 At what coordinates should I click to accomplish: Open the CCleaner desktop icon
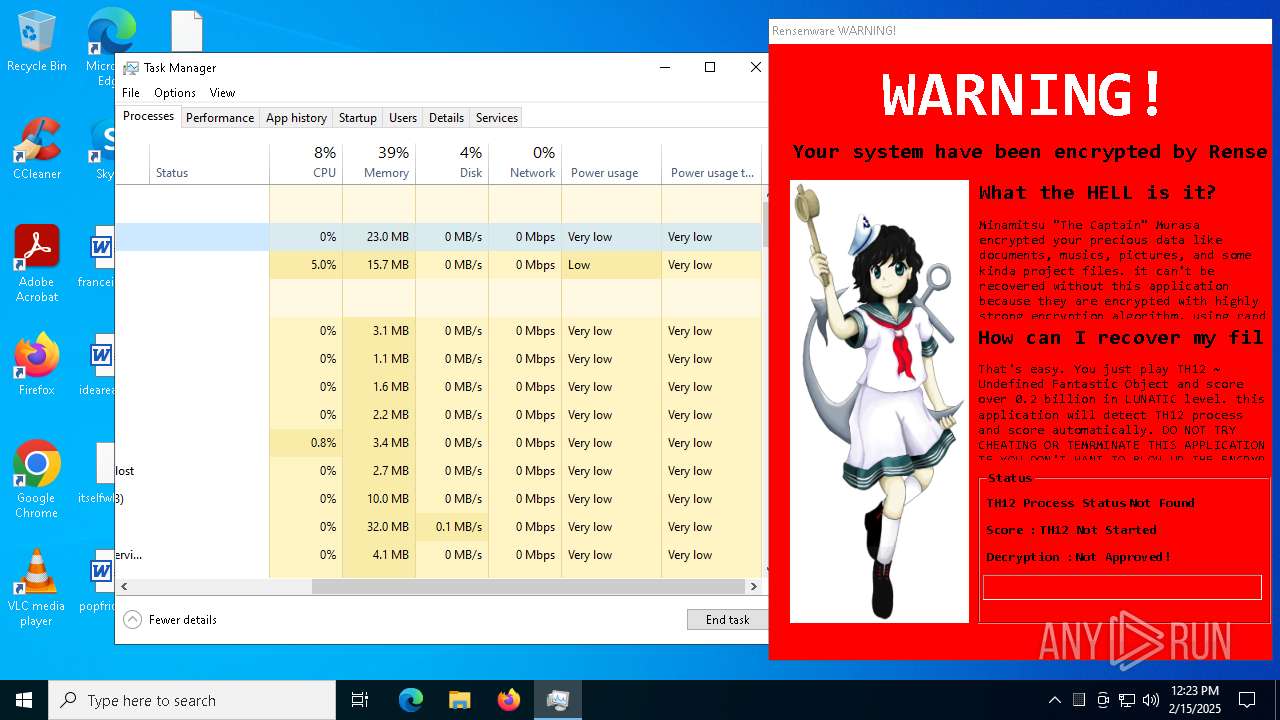(x=37, y=150)
